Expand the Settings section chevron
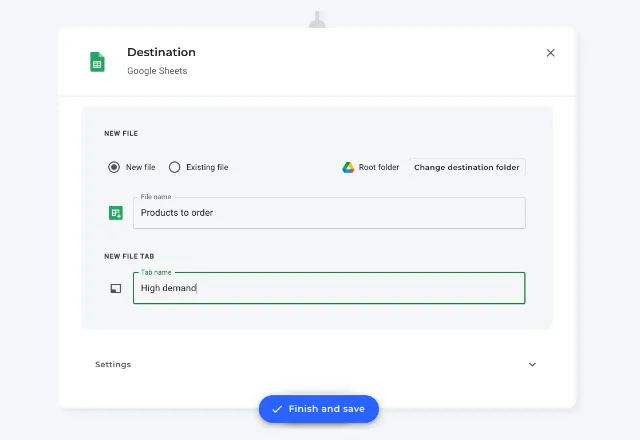The height and width of the screenshot is (440, 640). 532,364
